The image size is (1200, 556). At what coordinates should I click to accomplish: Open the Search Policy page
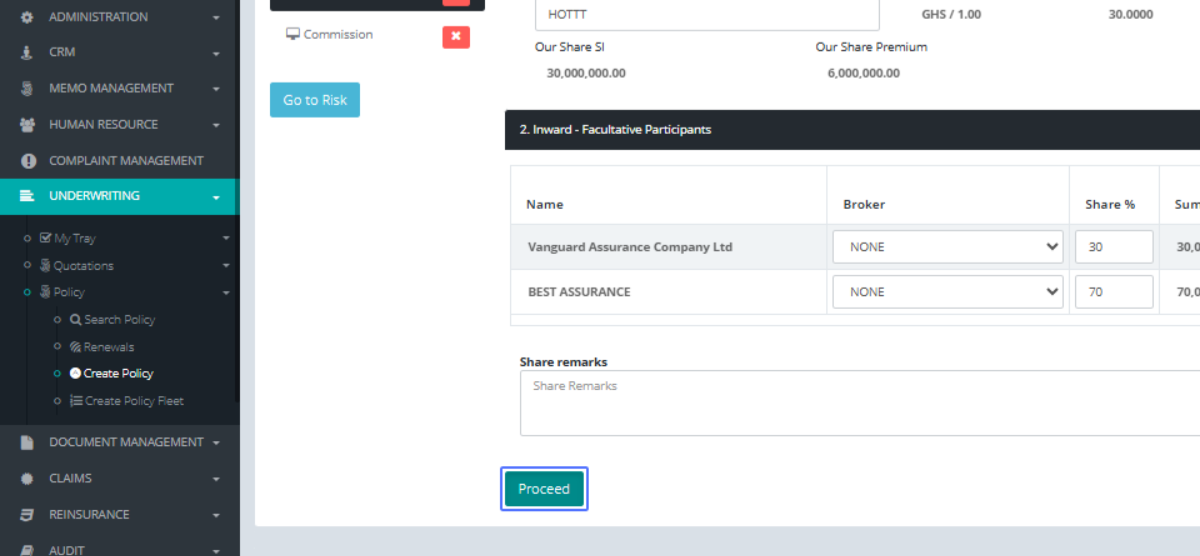tap(119, 320)
